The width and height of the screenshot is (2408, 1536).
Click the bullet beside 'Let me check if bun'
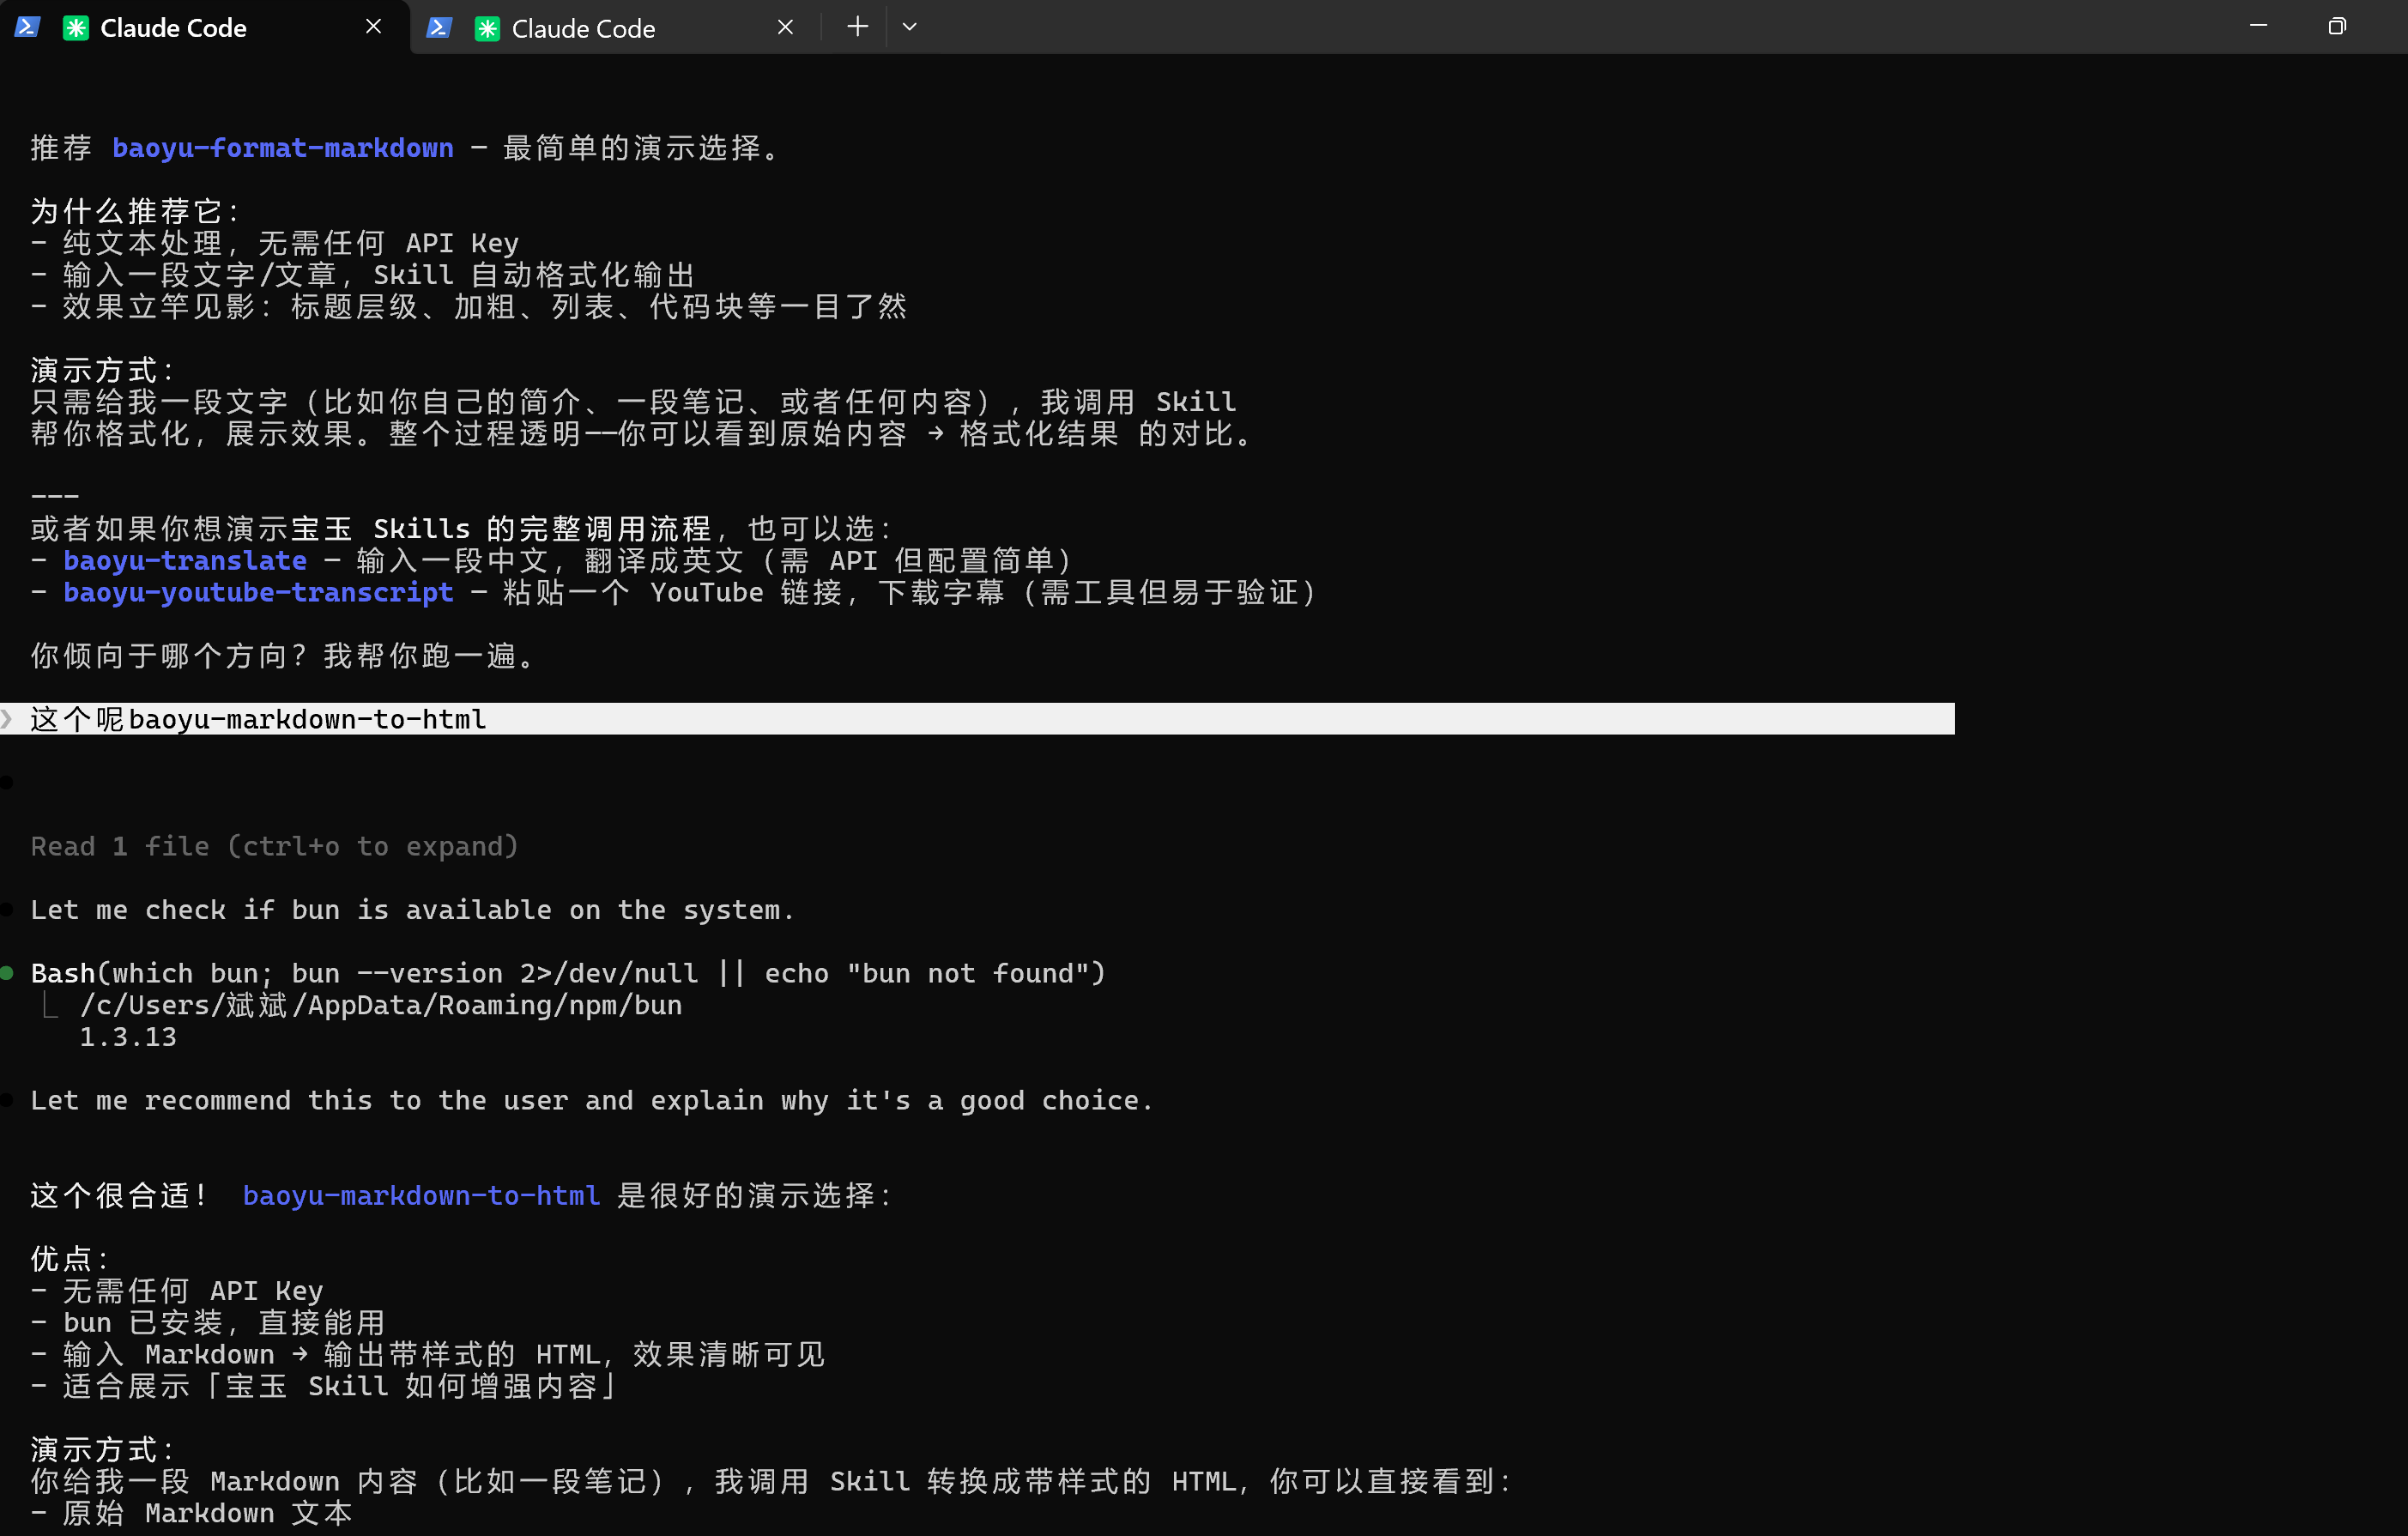(x=8, y=909)
